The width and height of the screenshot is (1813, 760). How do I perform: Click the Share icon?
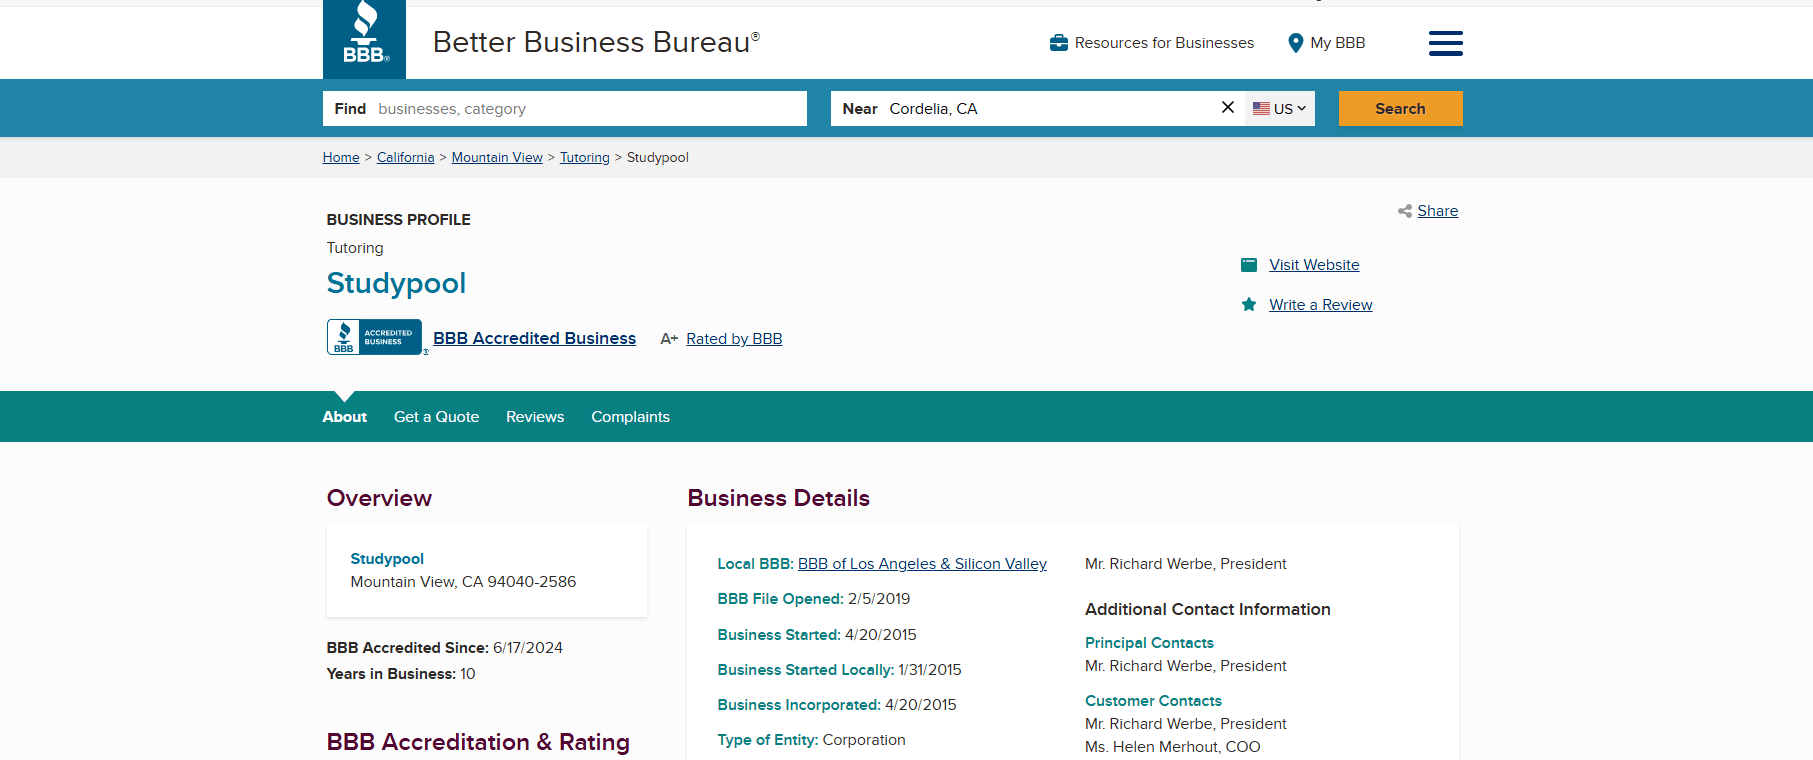[1404, 211]
